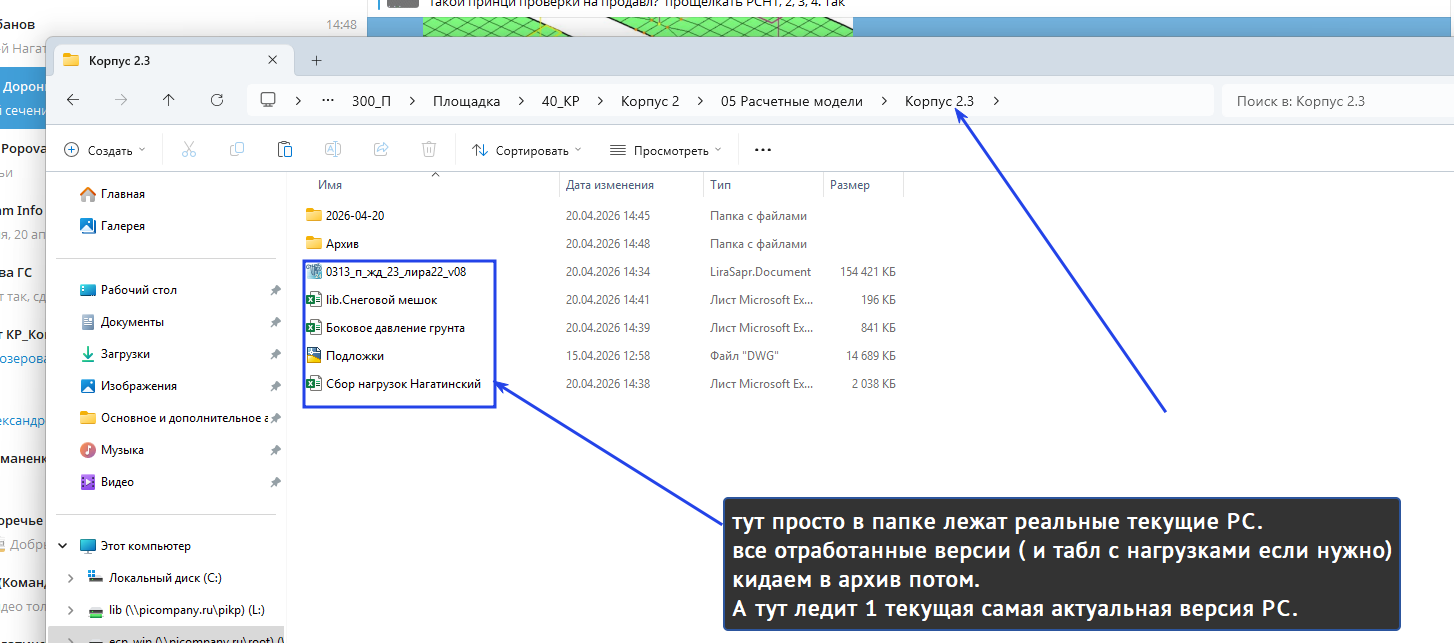Open Изображения quick access item
The width and height of the screenshot is (1454, 643).
[x=138, y=386]
